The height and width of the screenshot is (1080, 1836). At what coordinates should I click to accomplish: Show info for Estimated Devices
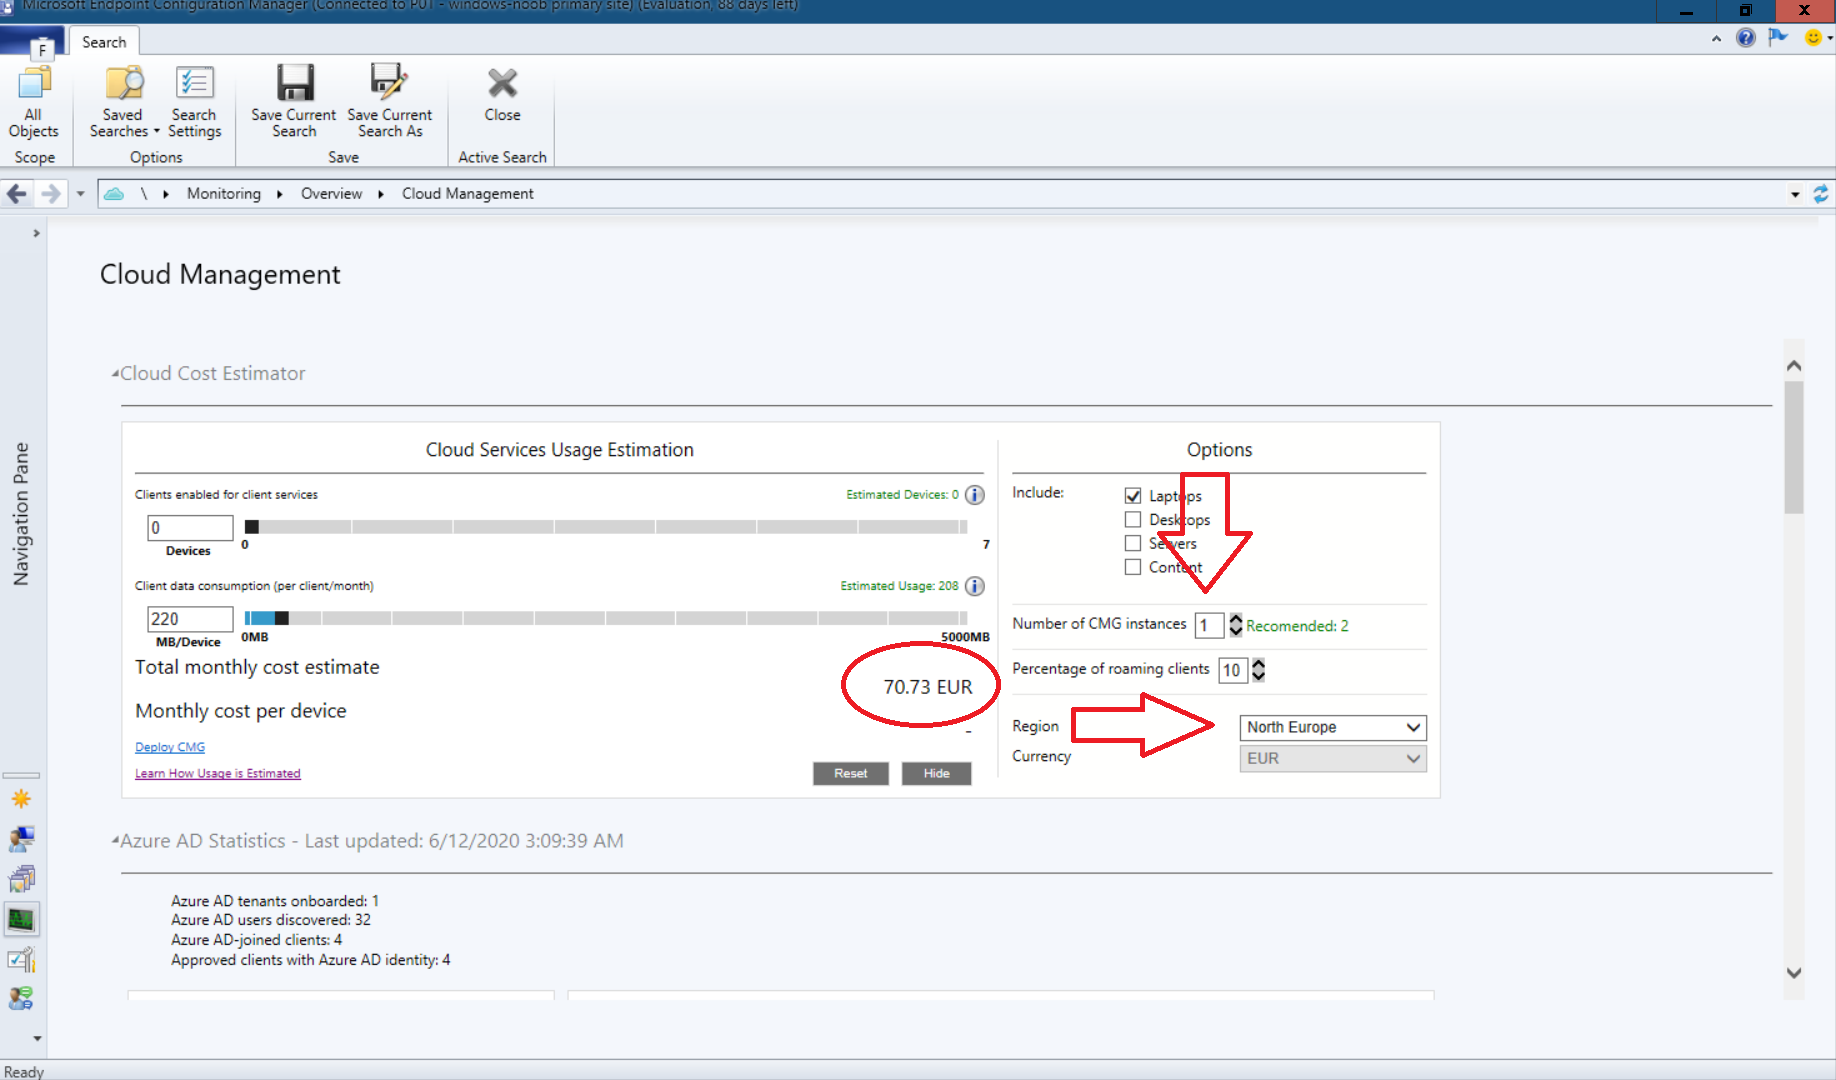coord(975,495)
